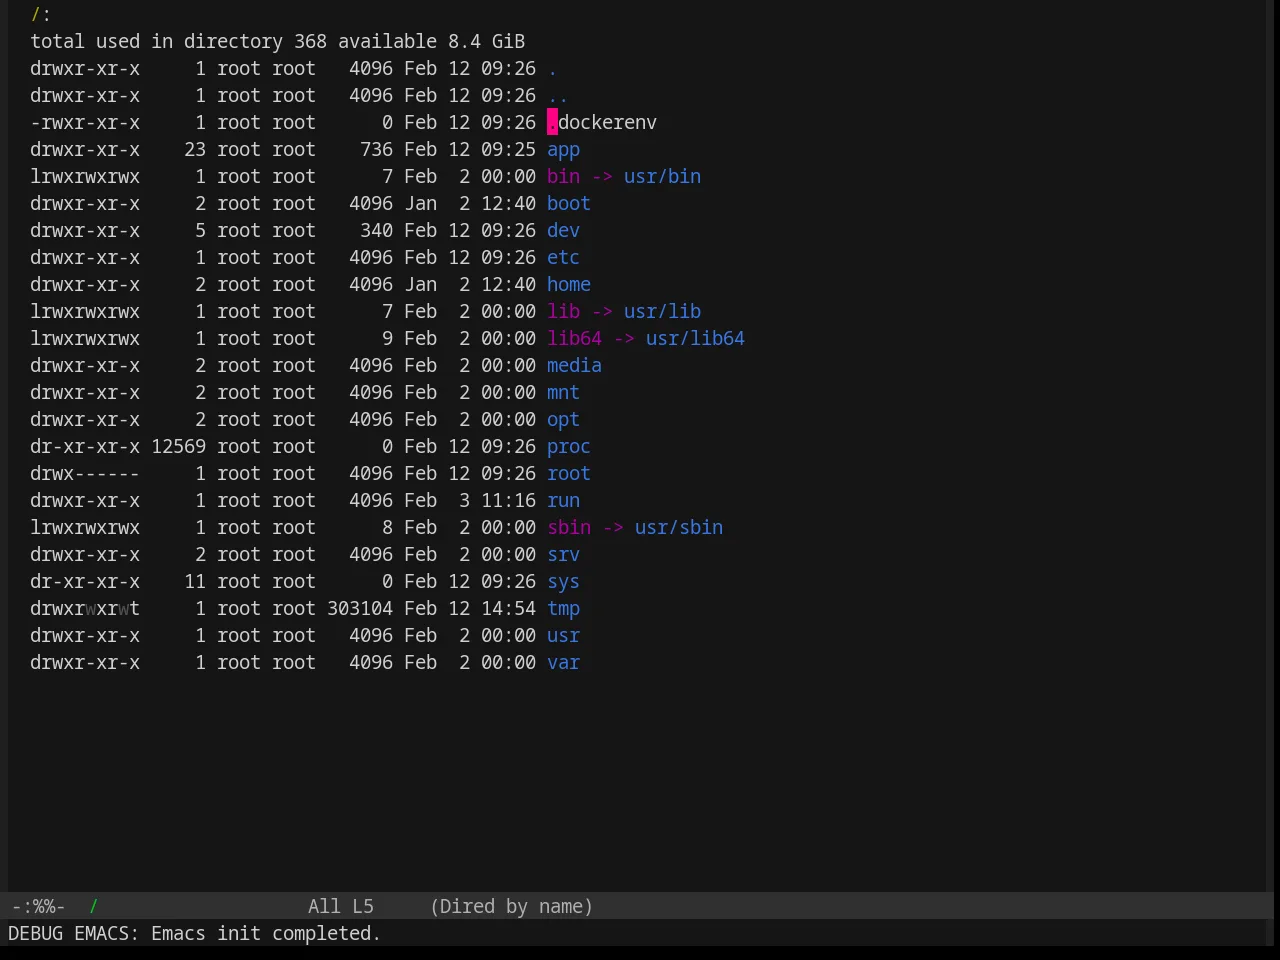This screenshot has height=960, width=1280.
Task: Click the 5 link count of dev
Action: tap(200, 231)
